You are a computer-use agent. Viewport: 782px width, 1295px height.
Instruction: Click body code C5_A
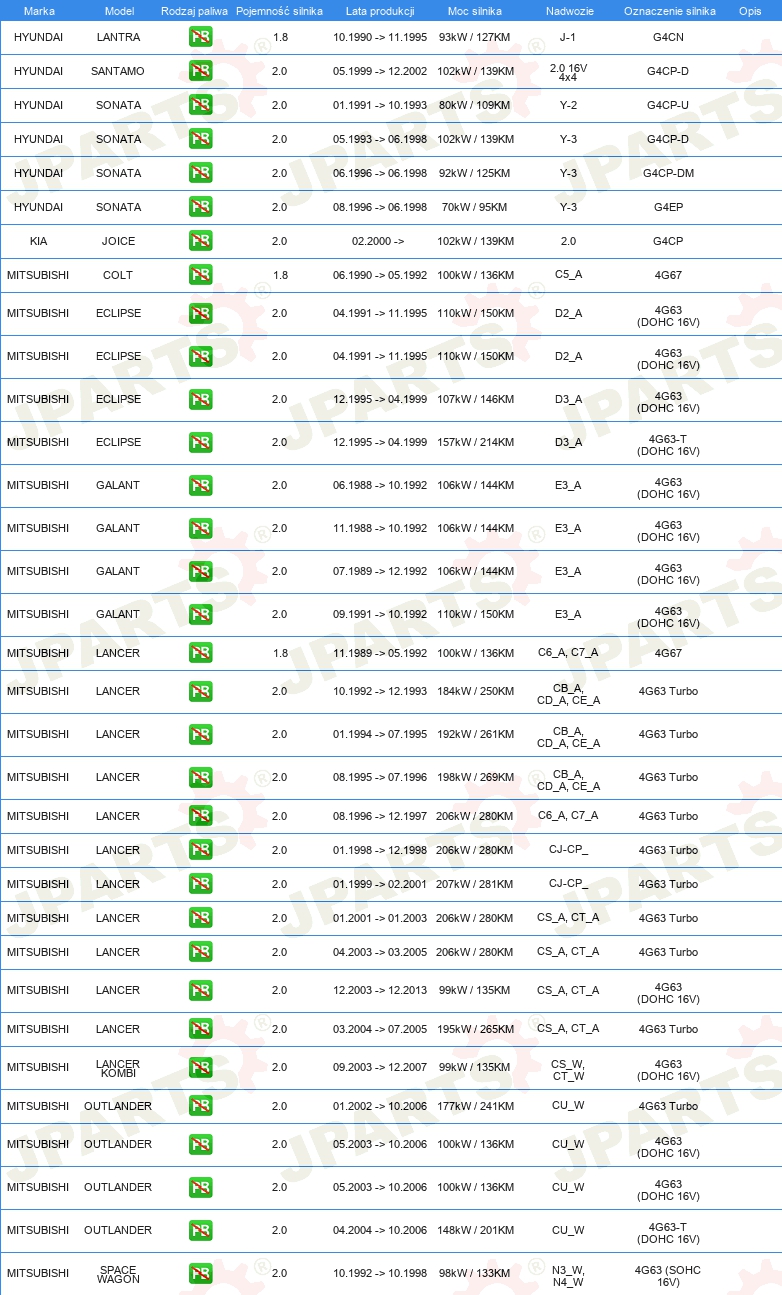click(568, 275)
